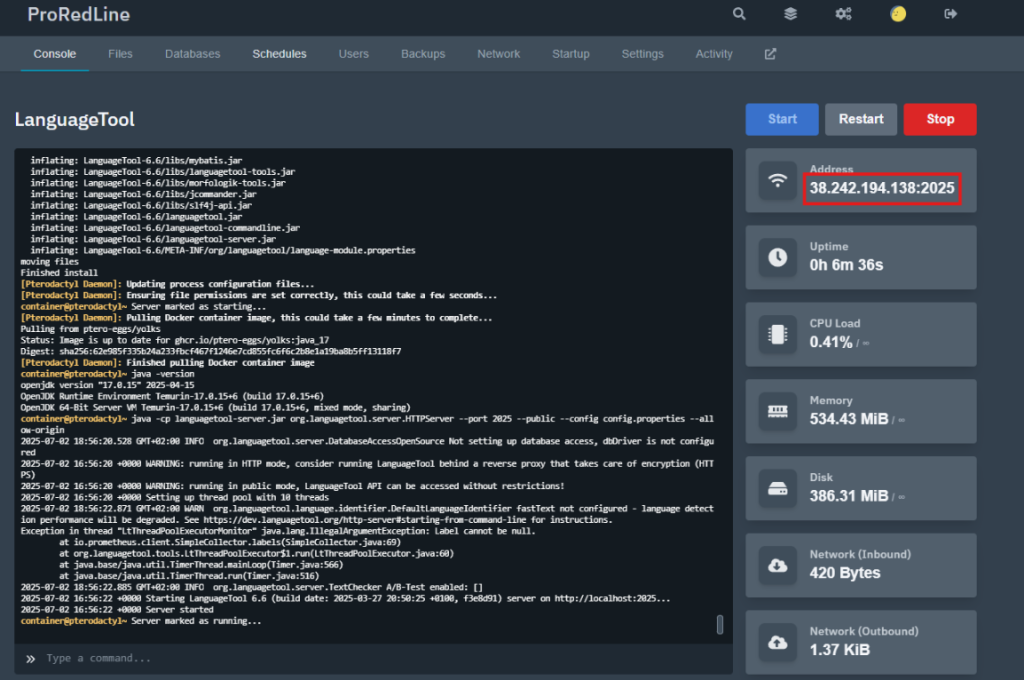Go to ProRedLine home logo

click(x=78, y=14)
